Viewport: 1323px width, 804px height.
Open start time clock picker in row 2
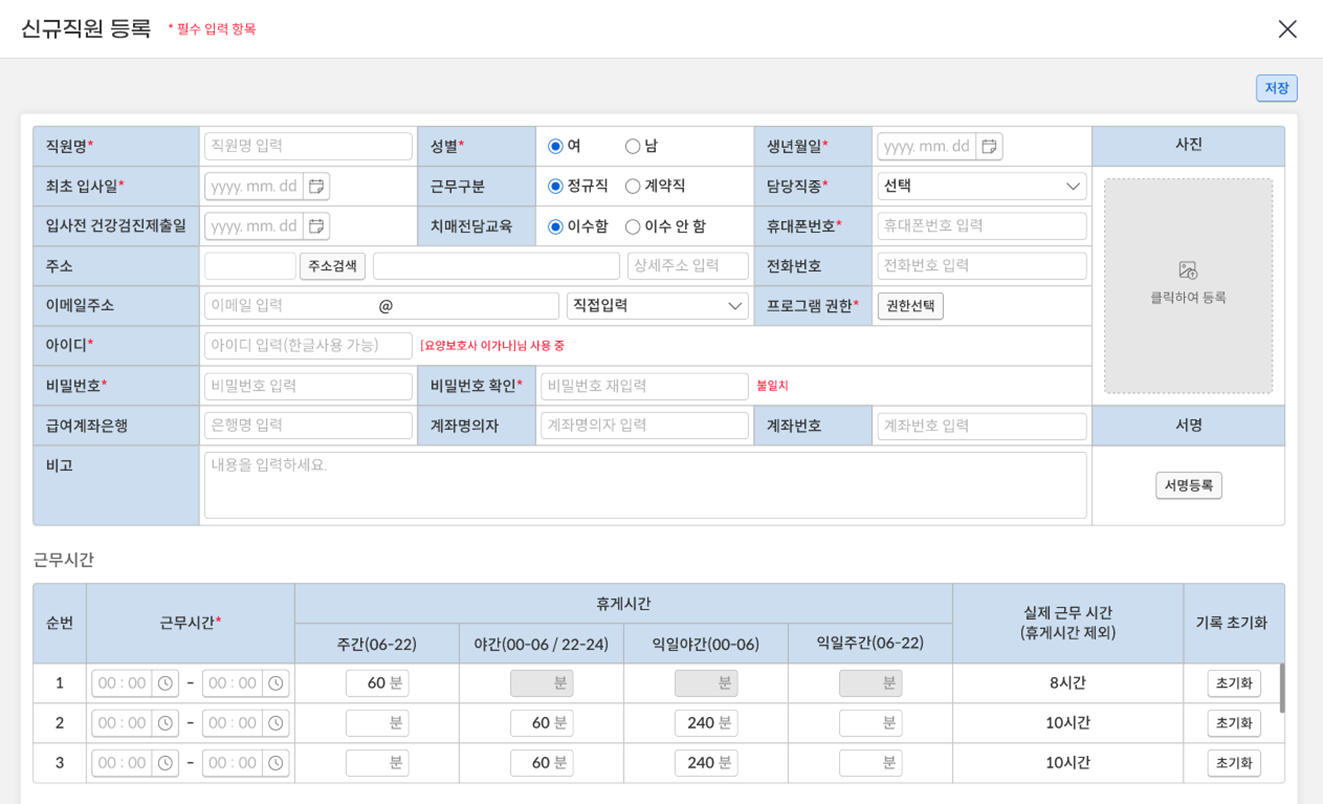pos(165,723)
